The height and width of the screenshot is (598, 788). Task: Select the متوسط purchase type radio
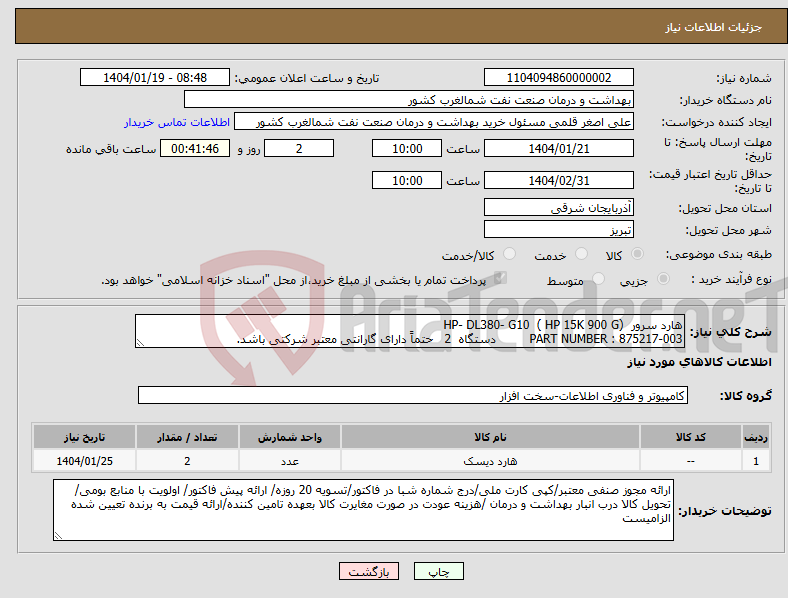click(598, 279)
